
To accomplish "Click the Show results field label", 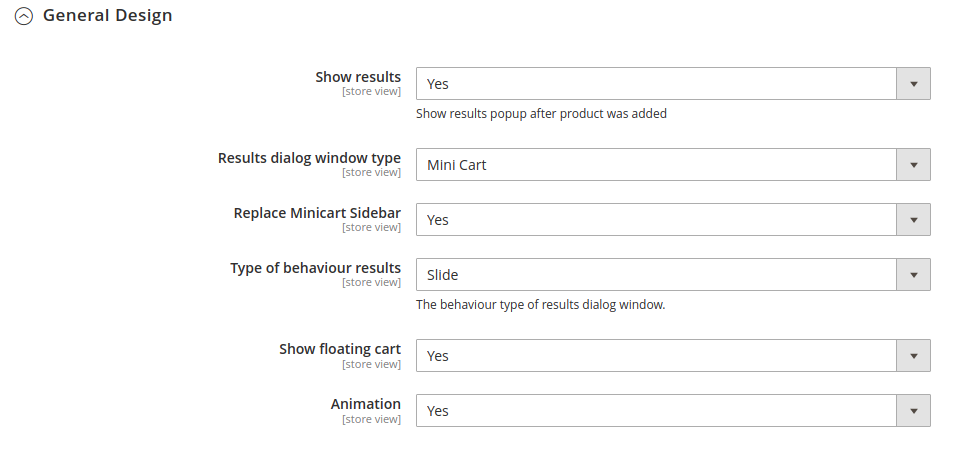I will pos(358,77).
